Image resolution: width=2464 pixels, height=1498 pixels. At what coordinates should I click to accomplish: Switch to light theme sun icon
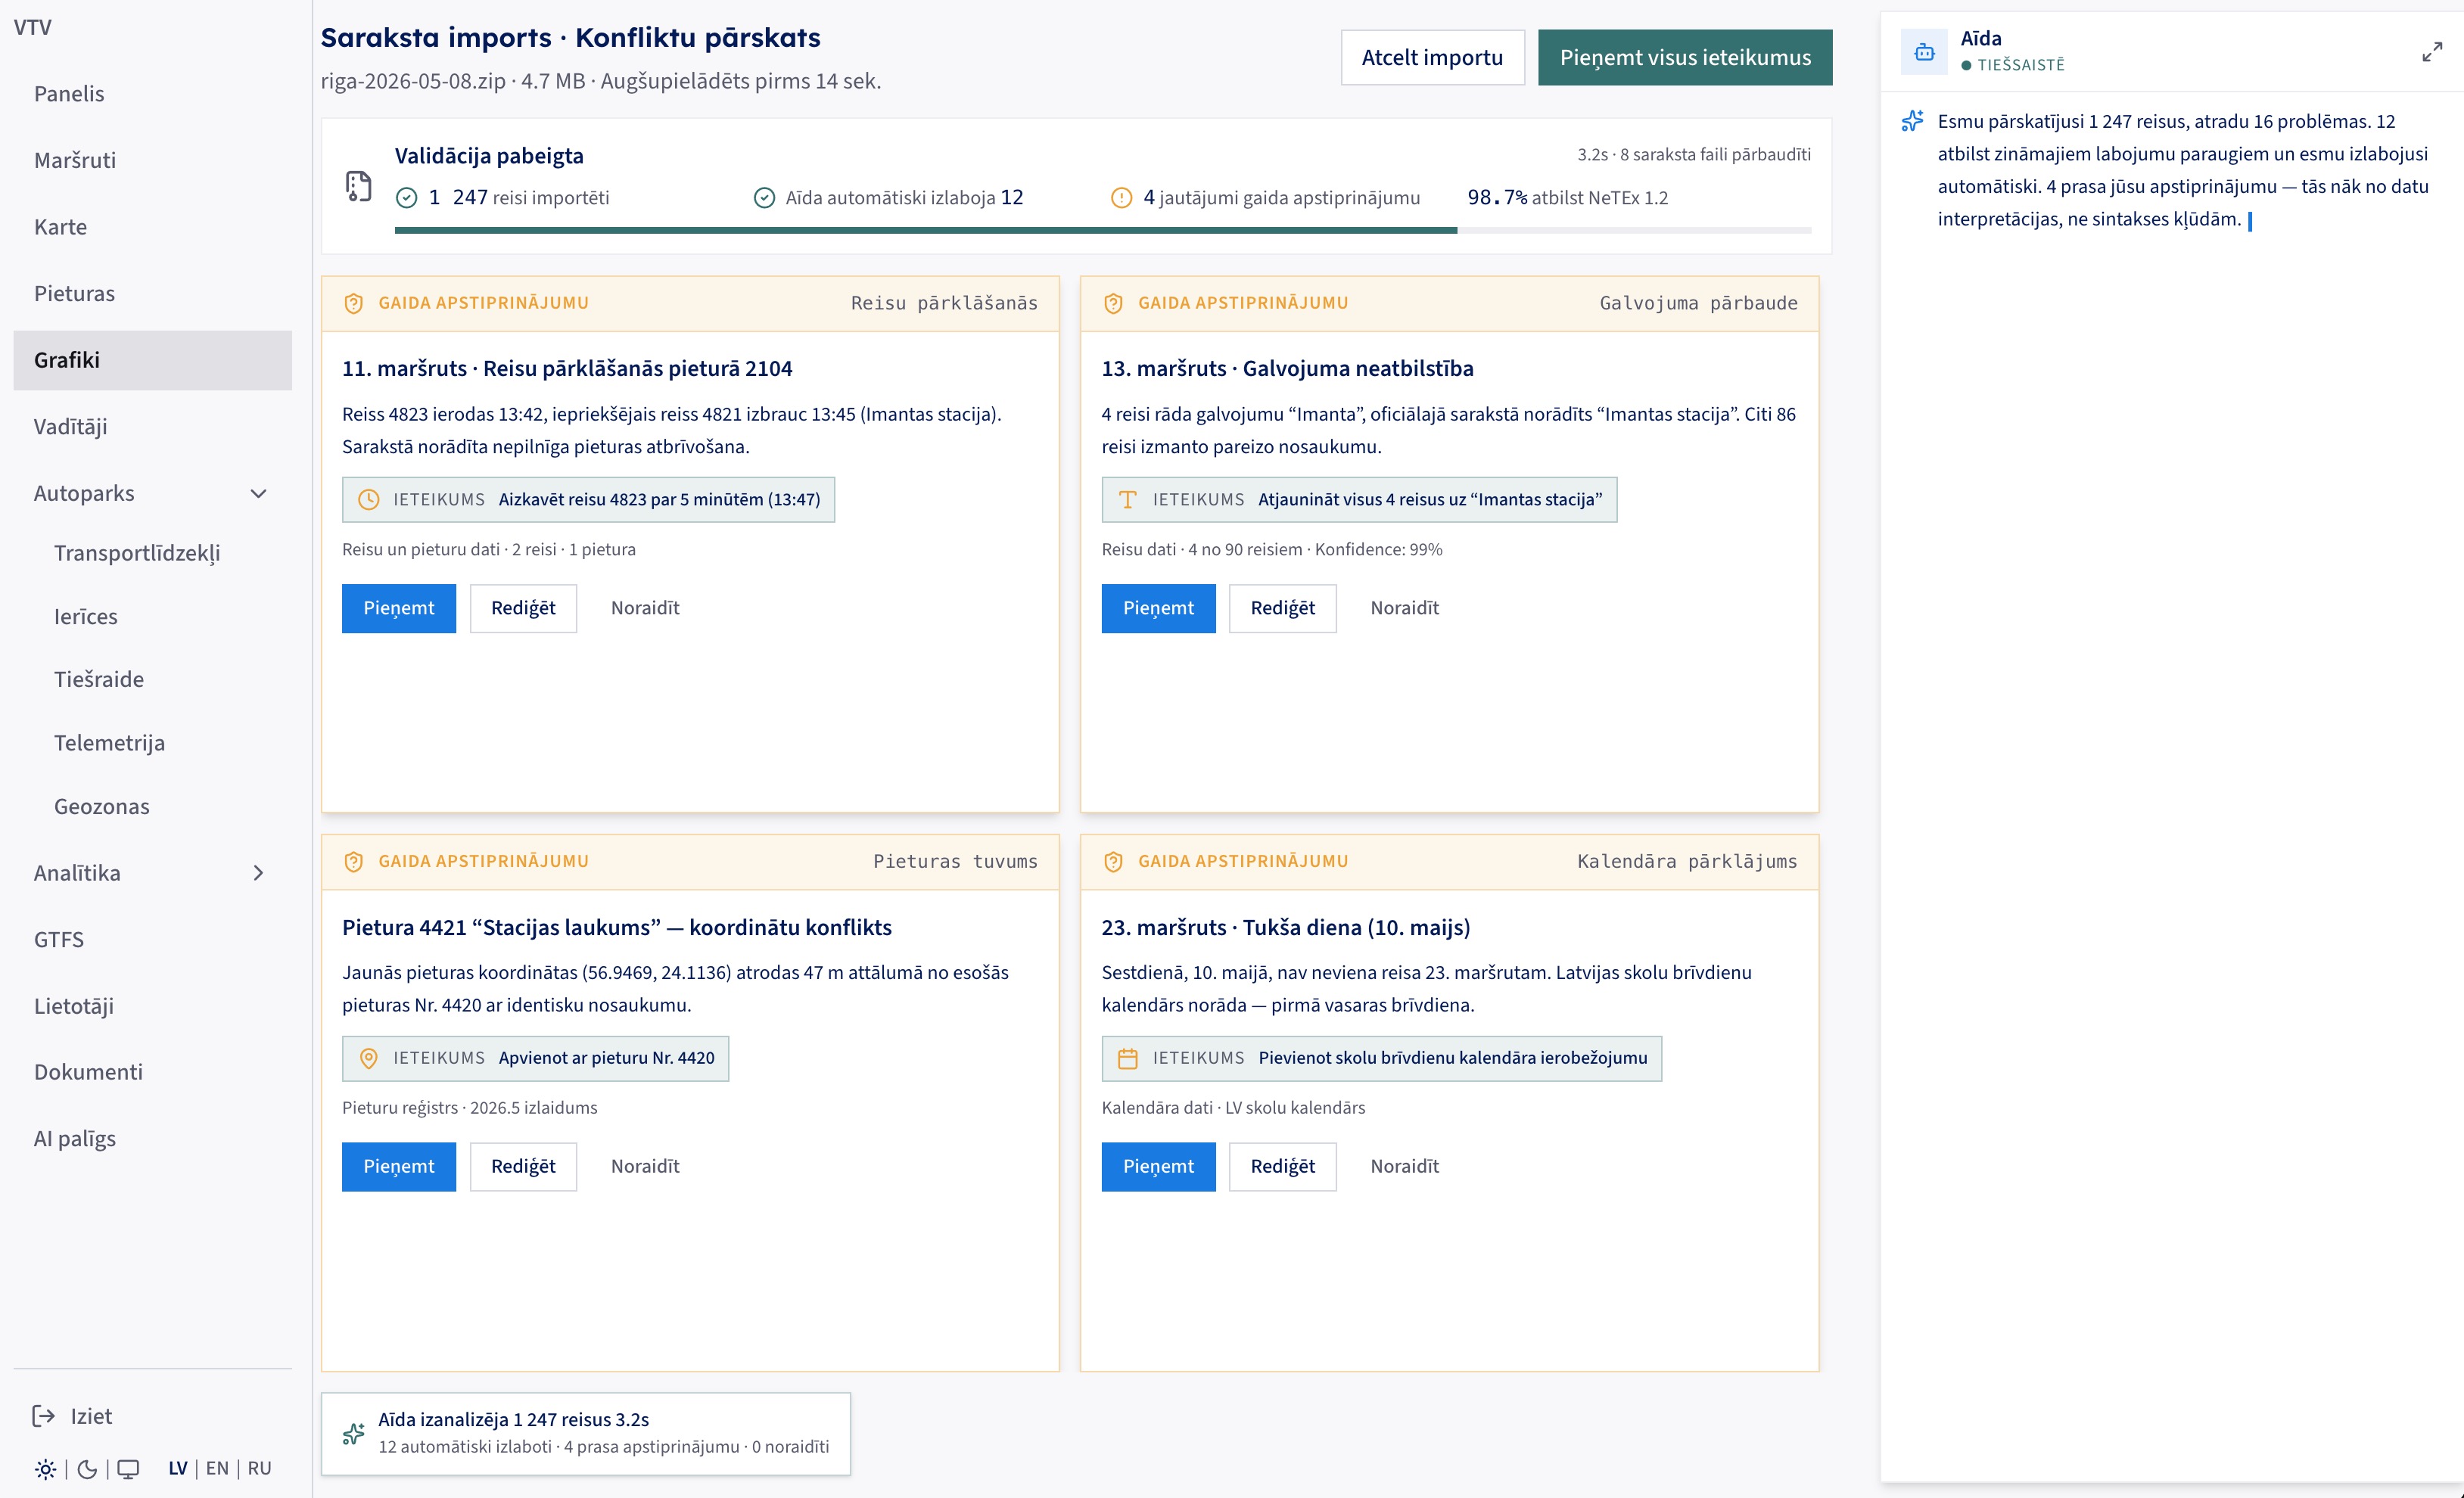tap(46, 1469)
